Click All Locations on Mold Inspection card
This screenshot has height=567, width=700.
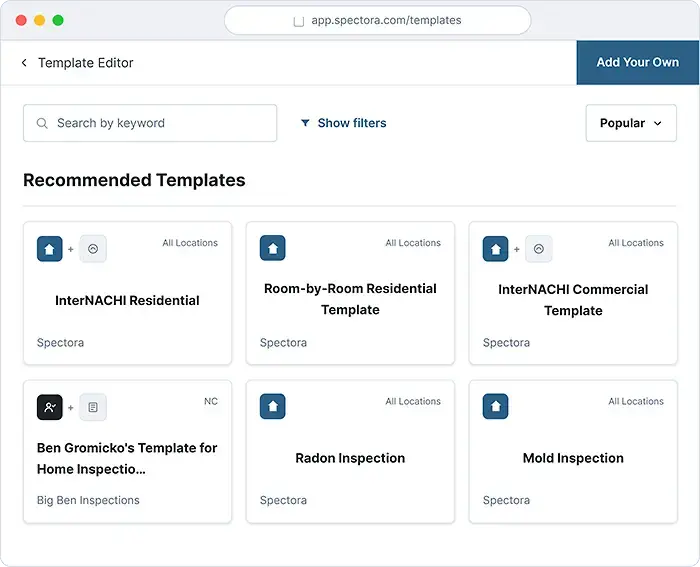[x=636, y=401]
